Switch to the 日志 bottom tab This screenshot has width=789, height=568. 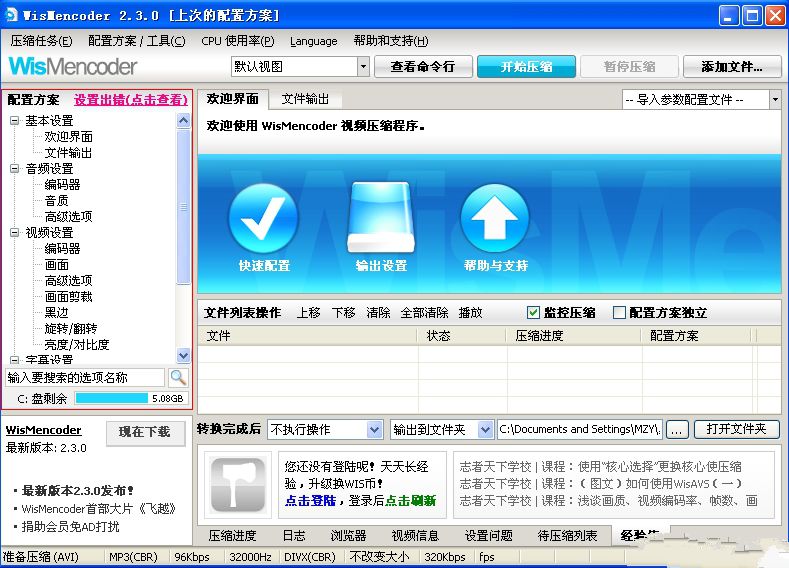click(294, 536)
